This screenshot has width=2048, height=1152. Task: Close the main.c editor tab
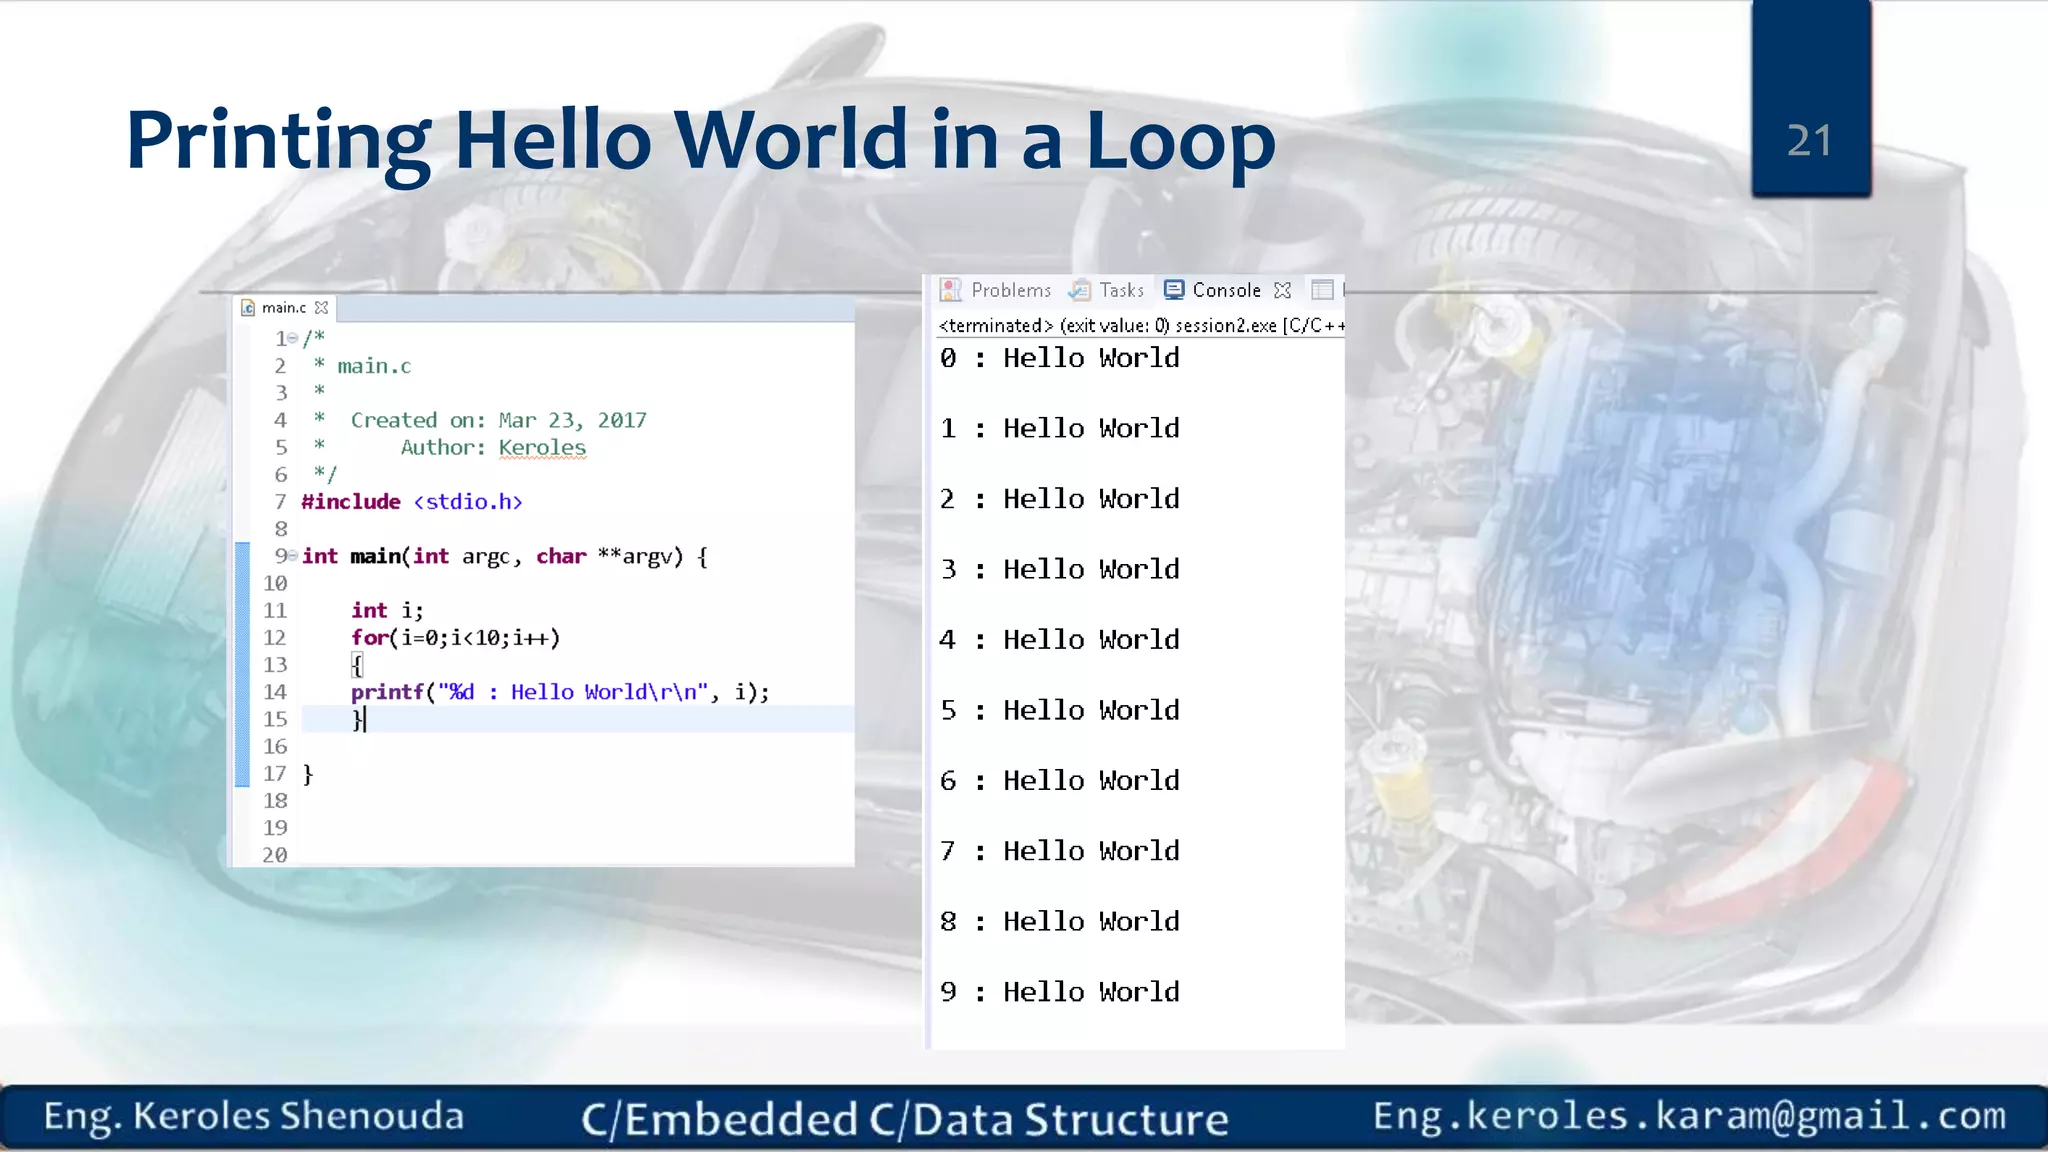pyautogui.click(x=321, y=308)
